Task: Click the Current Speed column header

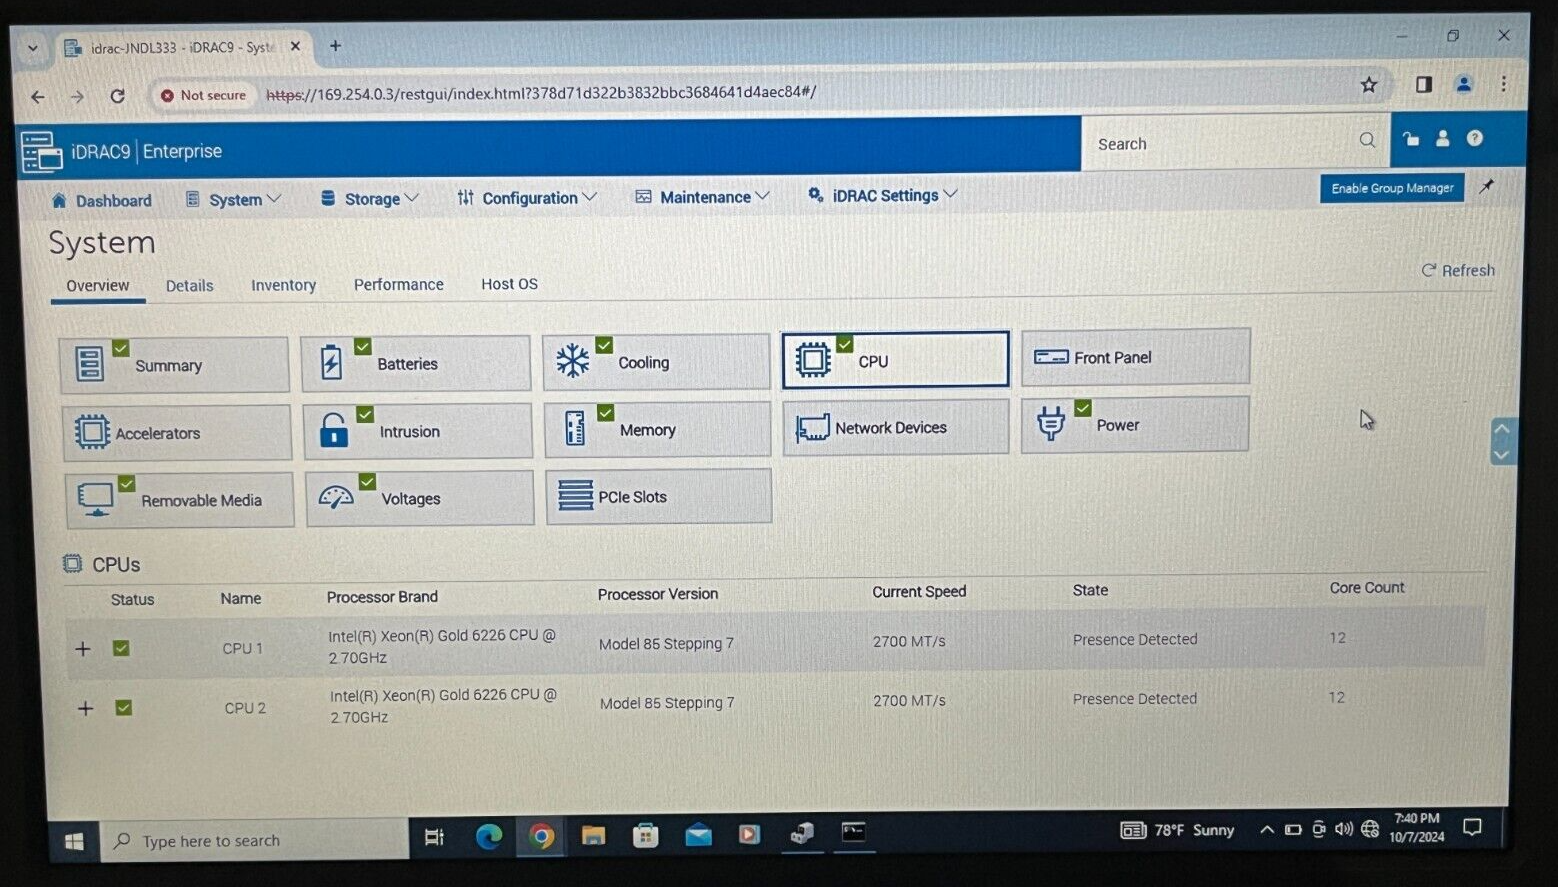Action: 919,592
